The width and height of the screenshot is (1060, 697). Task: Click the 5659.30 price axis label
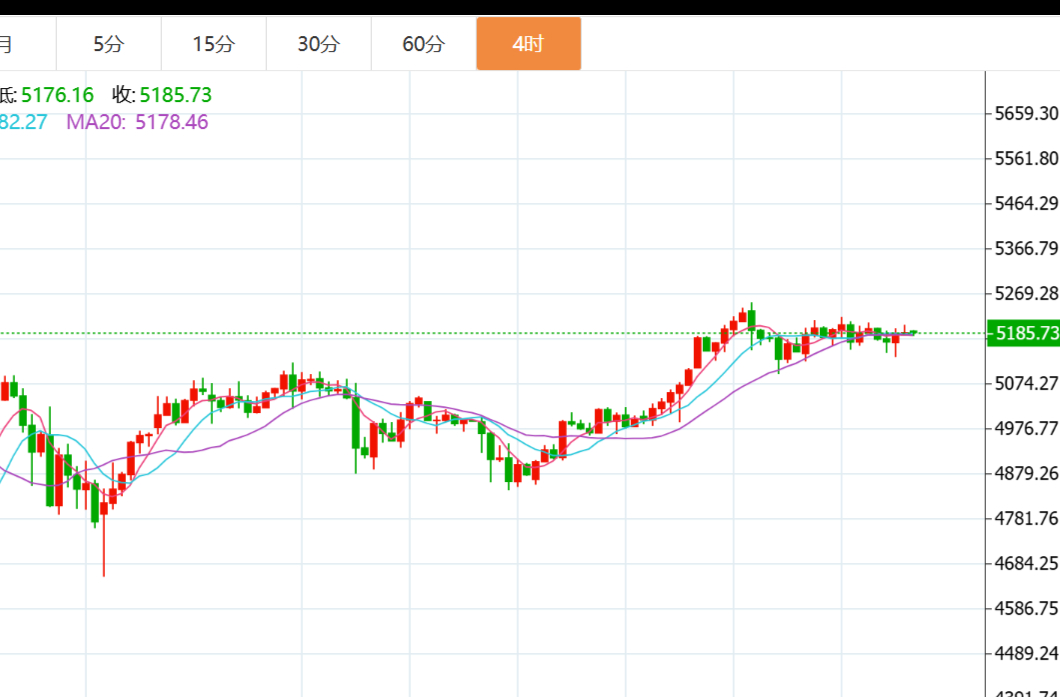click(x=1026, y=113)
